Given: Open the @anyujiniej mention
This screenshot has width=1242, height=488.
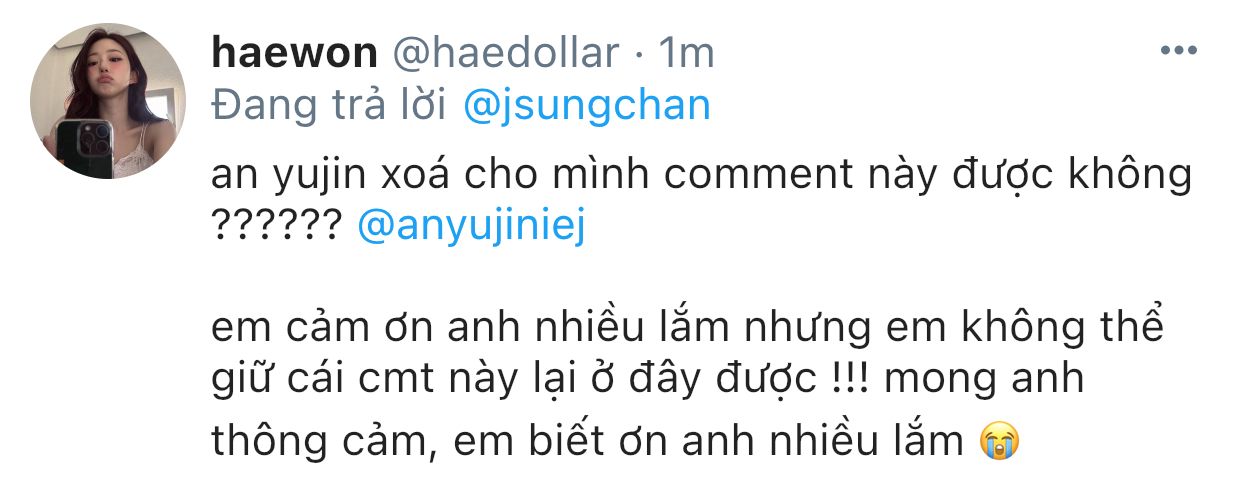Looking at the screenshot, I should tap(470, 227).
